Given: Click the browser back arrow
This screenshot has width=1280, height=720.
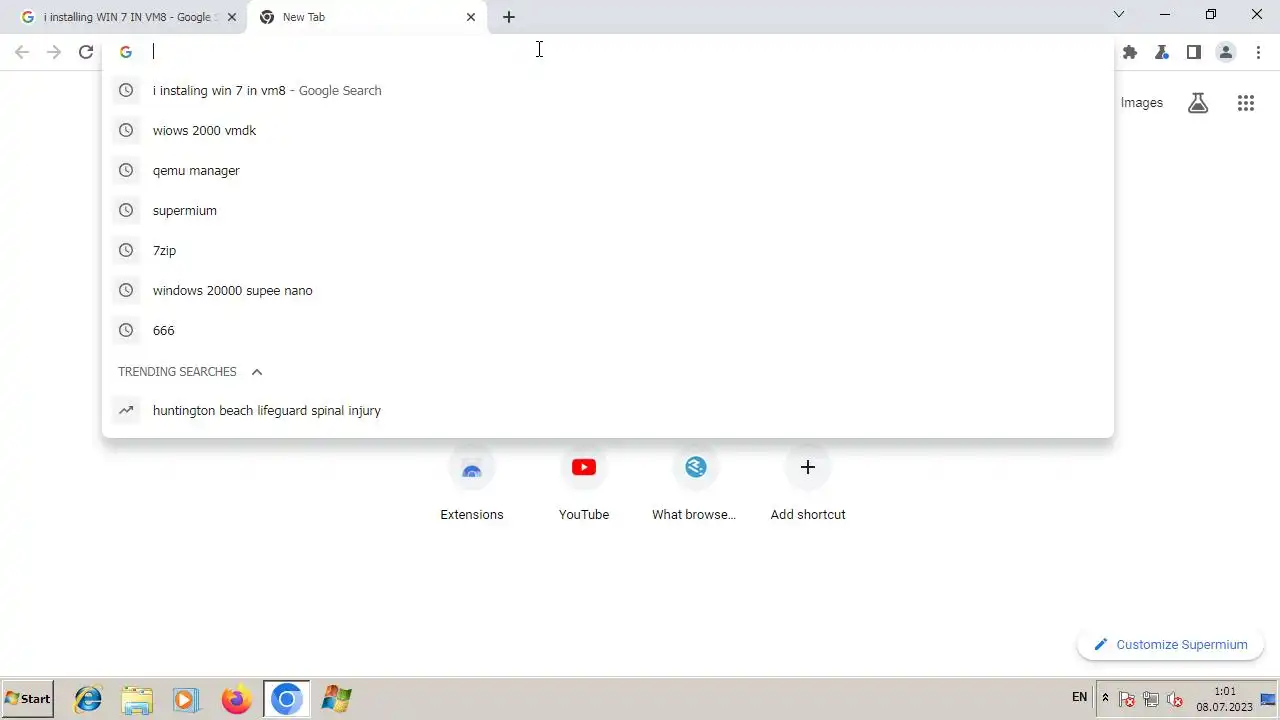Looking at the screenshot, I should click(x=22, y=52).
